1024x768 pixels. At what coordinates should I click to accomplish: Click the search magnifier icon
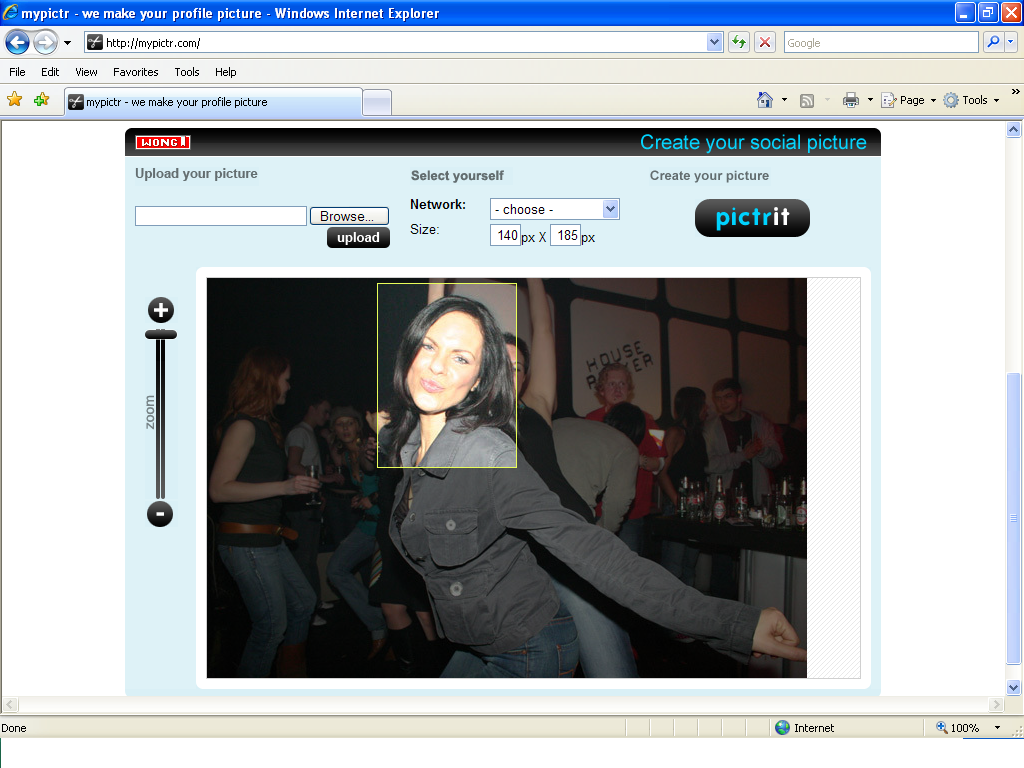point(993,42)
